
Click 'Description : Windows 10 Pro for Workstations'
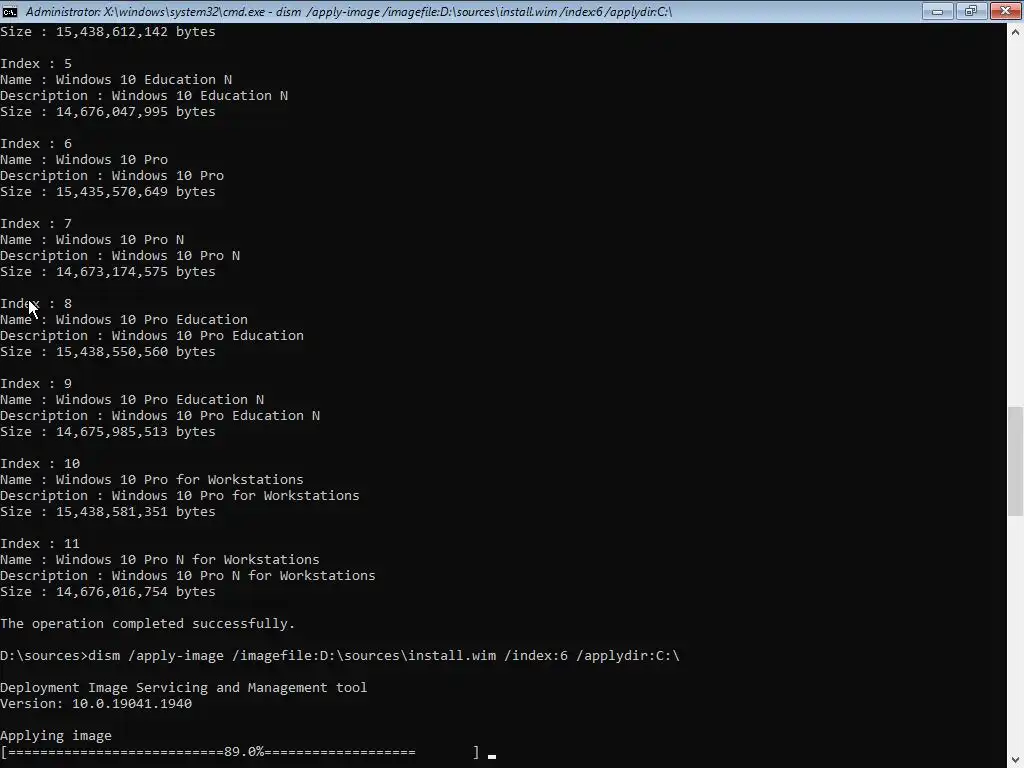[180, 496]
